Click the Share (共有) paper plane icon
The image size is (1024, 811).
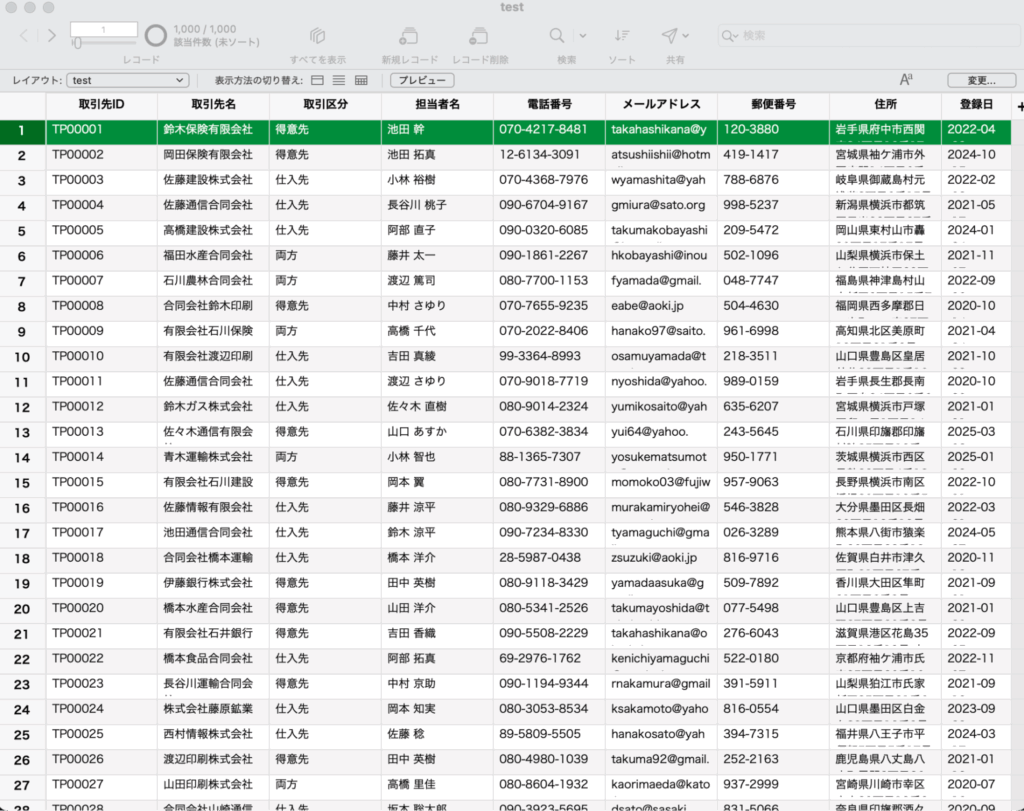669,36
